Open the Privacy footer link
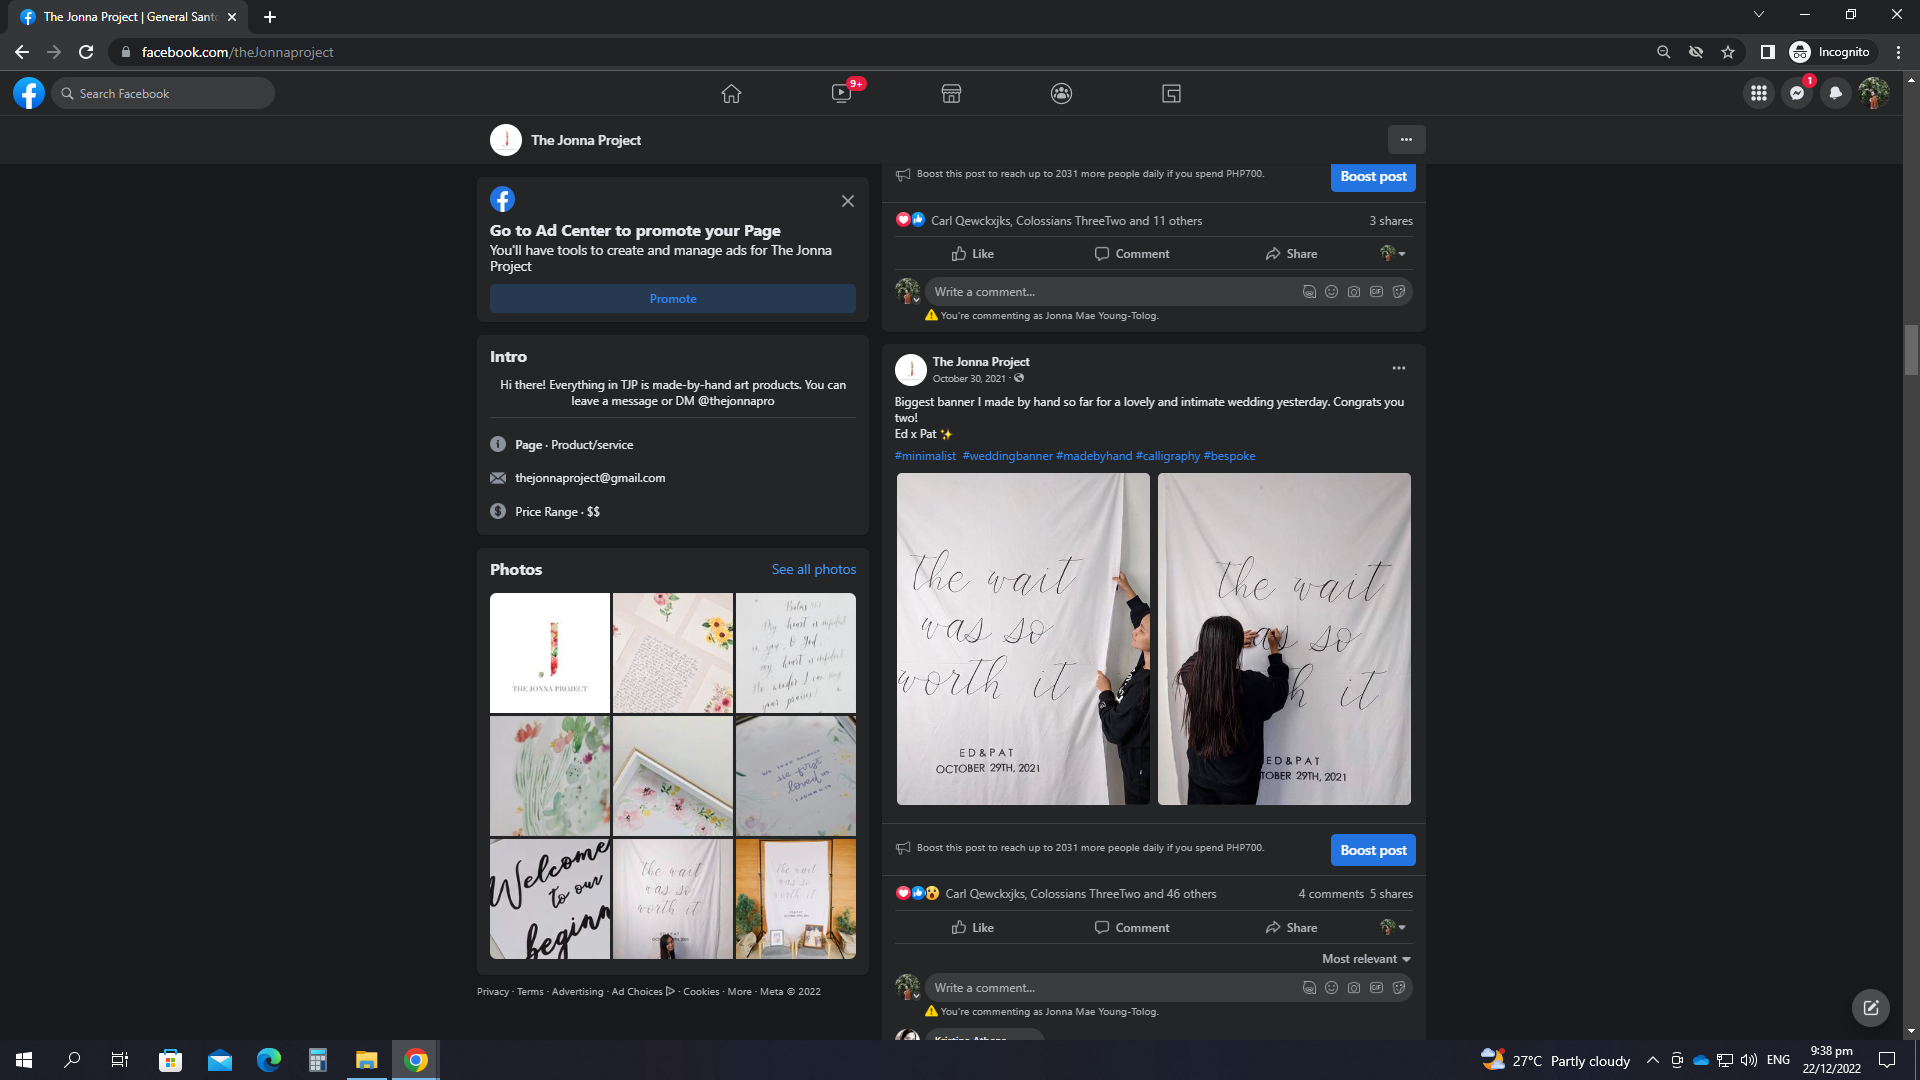This screenshot has width=1920, height=1080. (493, 992)
